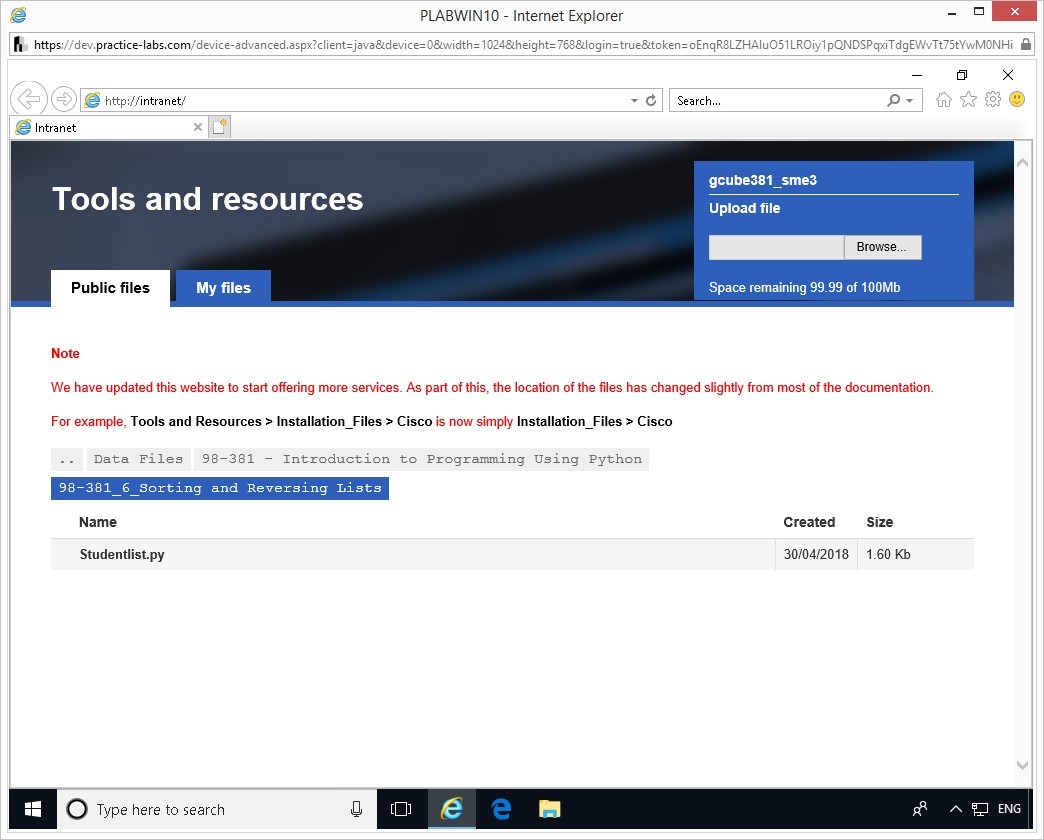Close the Intranet browser tab
Viewport: 1044px width, 840px height.
pos(197,128)
